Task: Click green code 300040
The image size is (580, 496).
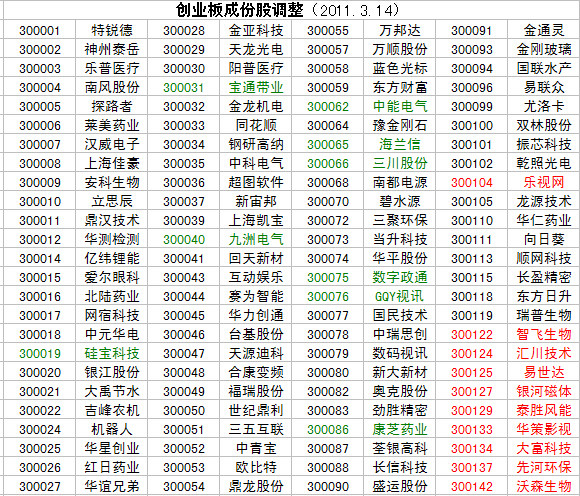Action: 184,240
